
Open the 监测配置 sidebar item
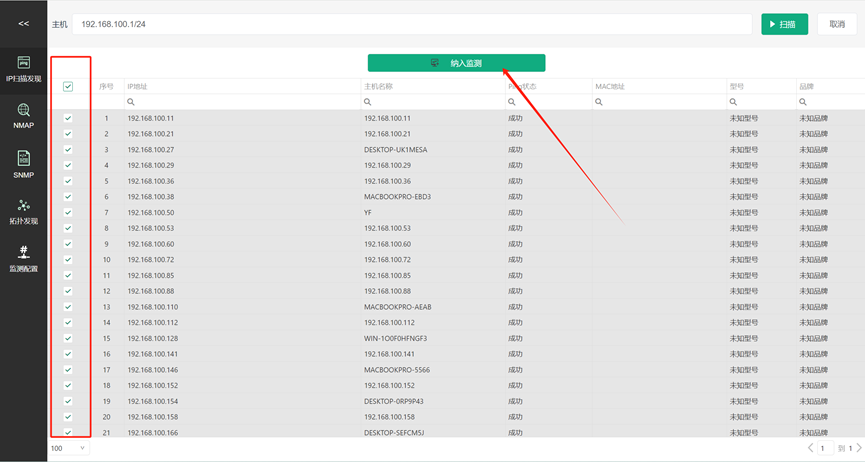click(23, 259)
